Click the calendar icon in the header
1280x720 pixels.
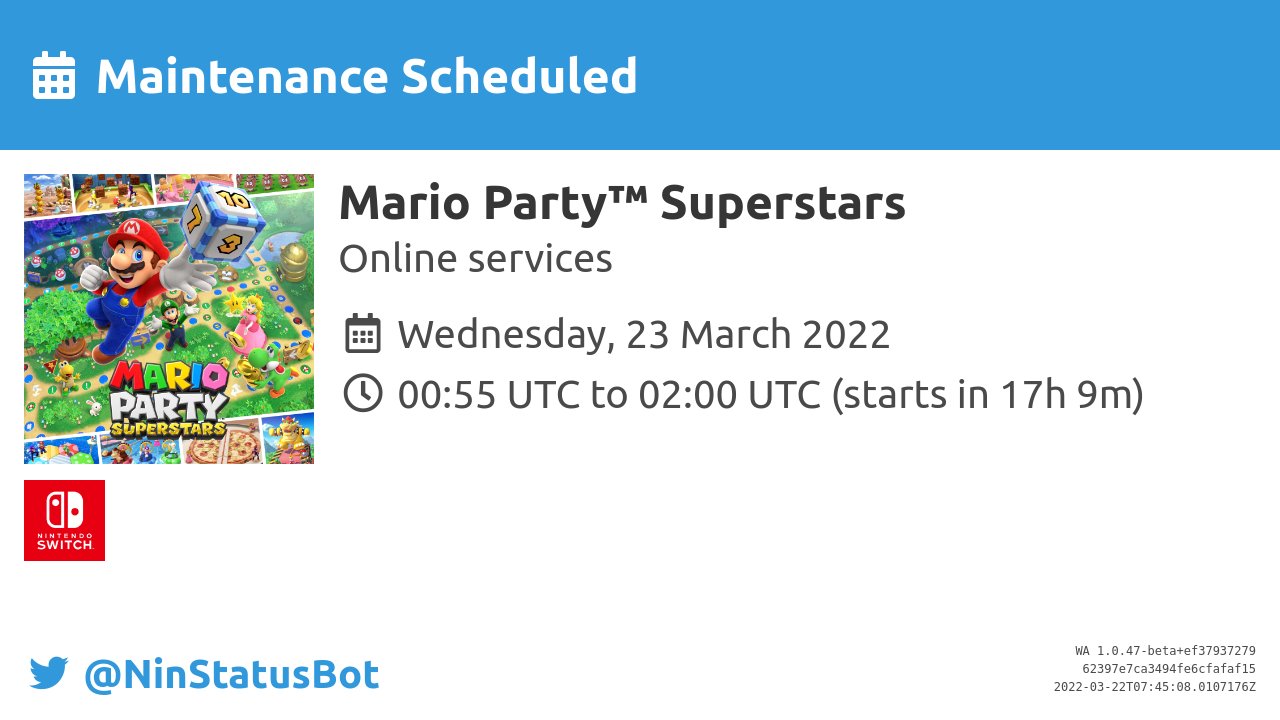pyautogui.click(x=54, y=76)
